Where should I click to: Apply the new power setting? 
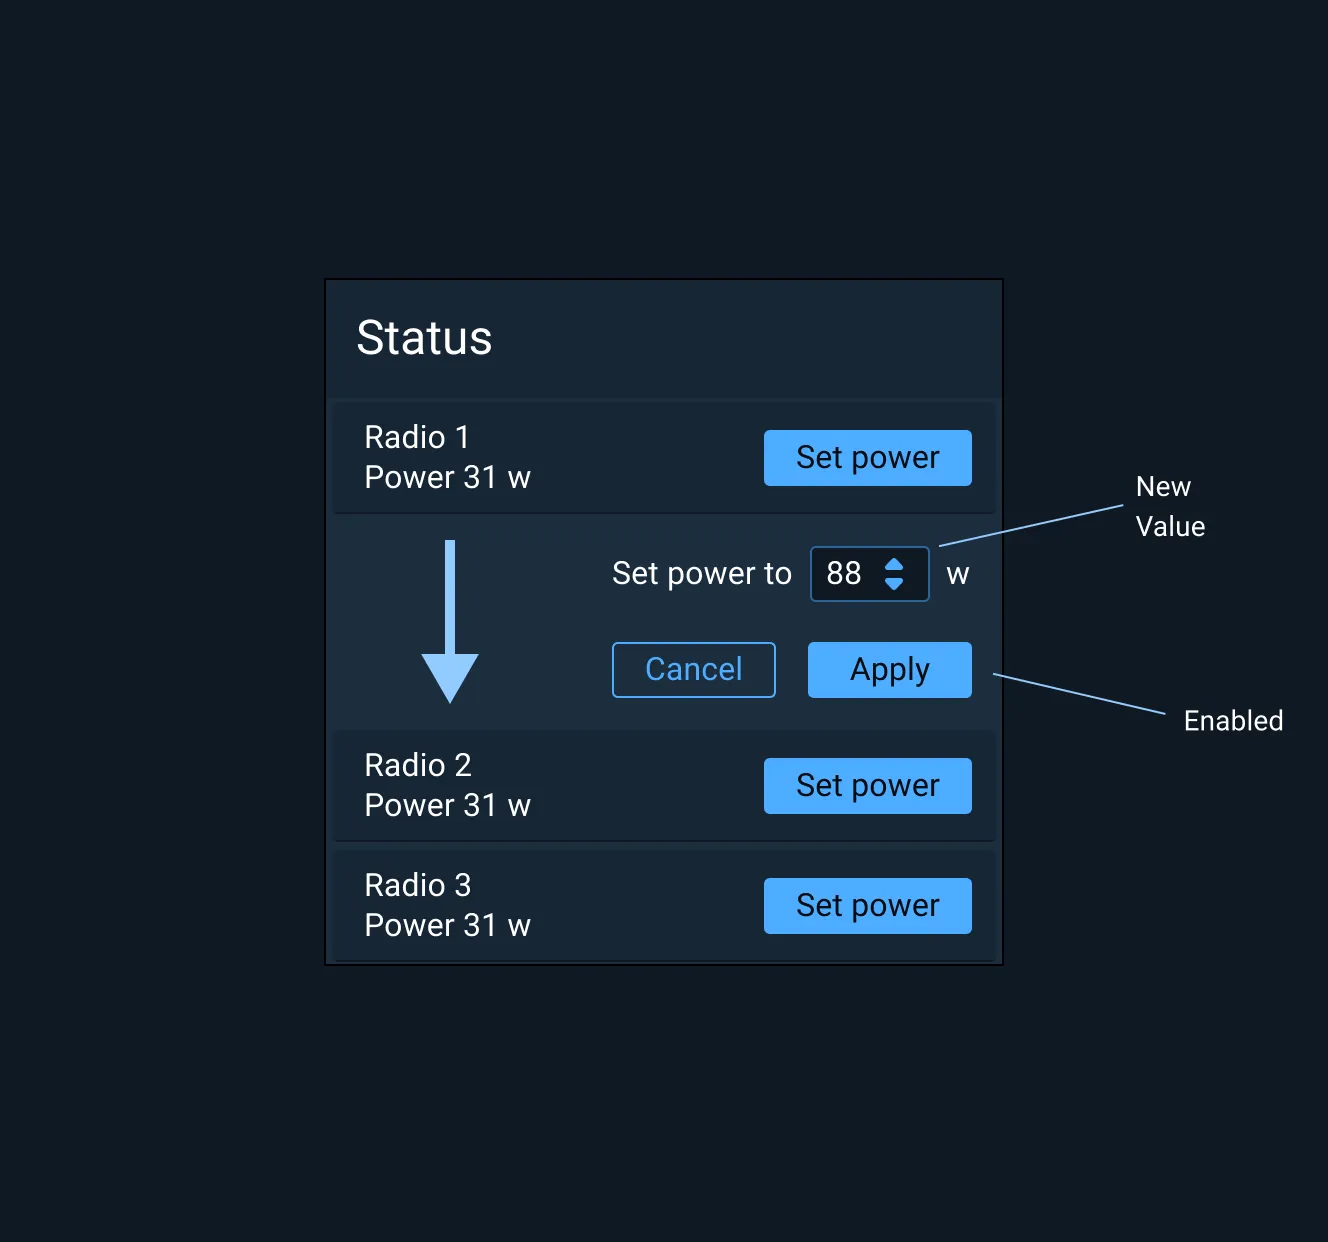(889, 670)
